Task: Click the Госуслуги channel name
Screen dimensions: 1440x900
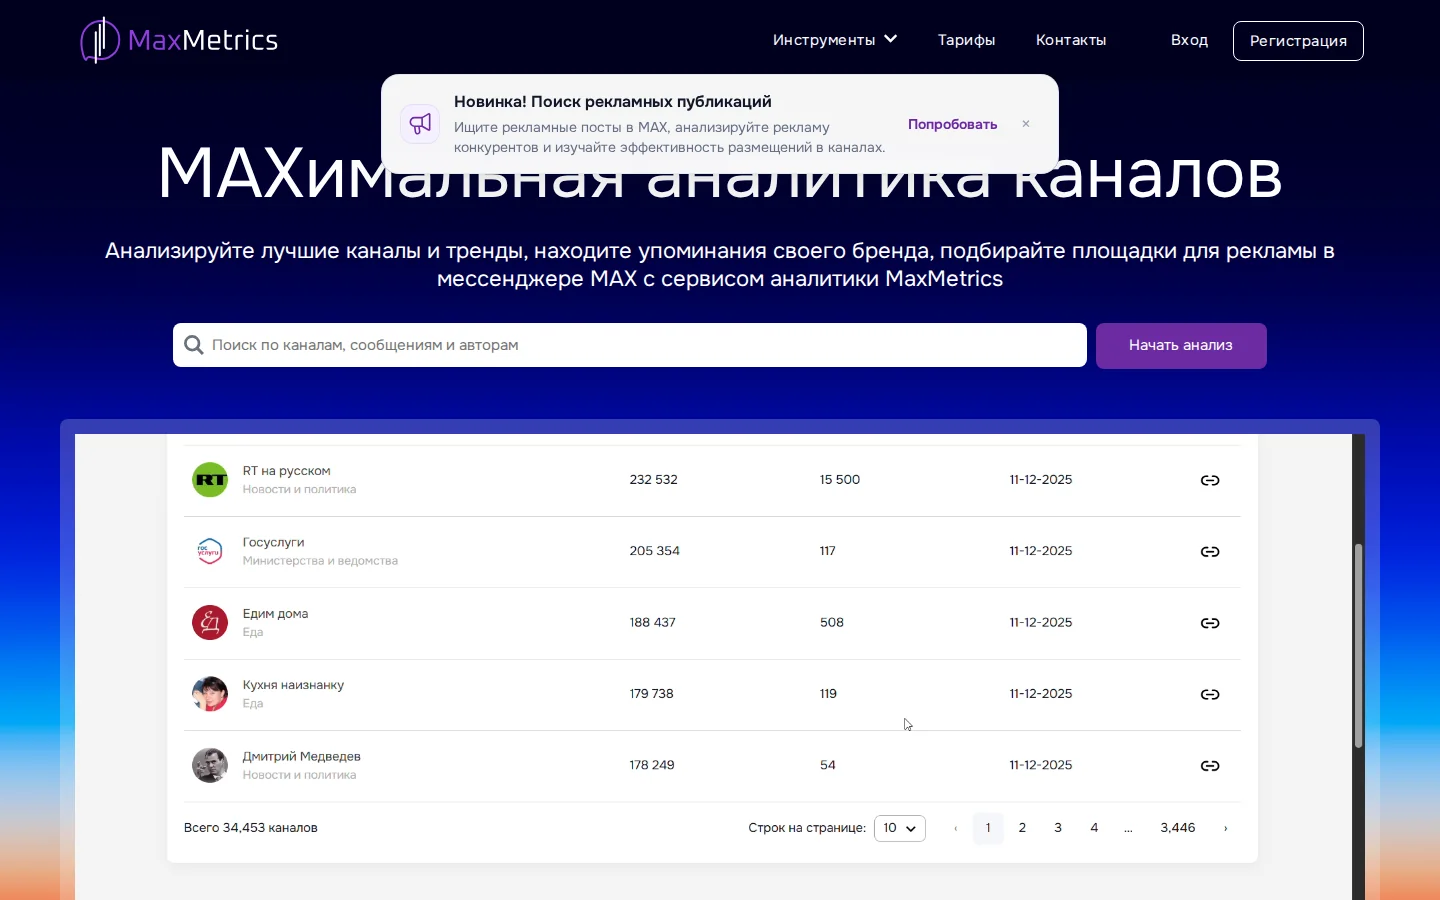Action: coord(274,542)
